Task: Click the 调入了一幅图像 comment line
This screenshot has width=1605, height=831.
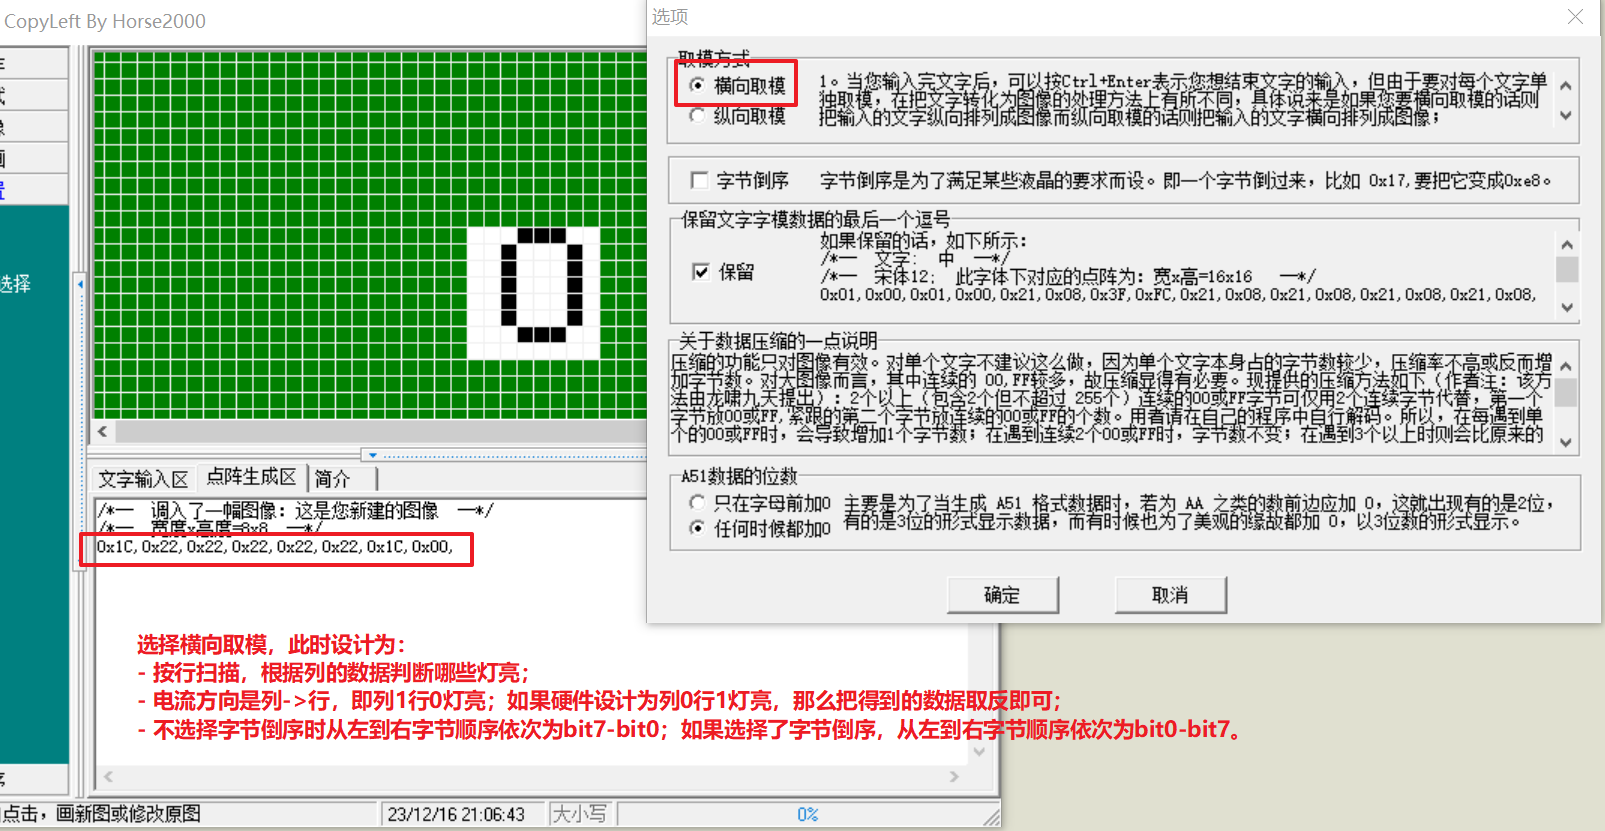Action: click(x=296, y=511)
